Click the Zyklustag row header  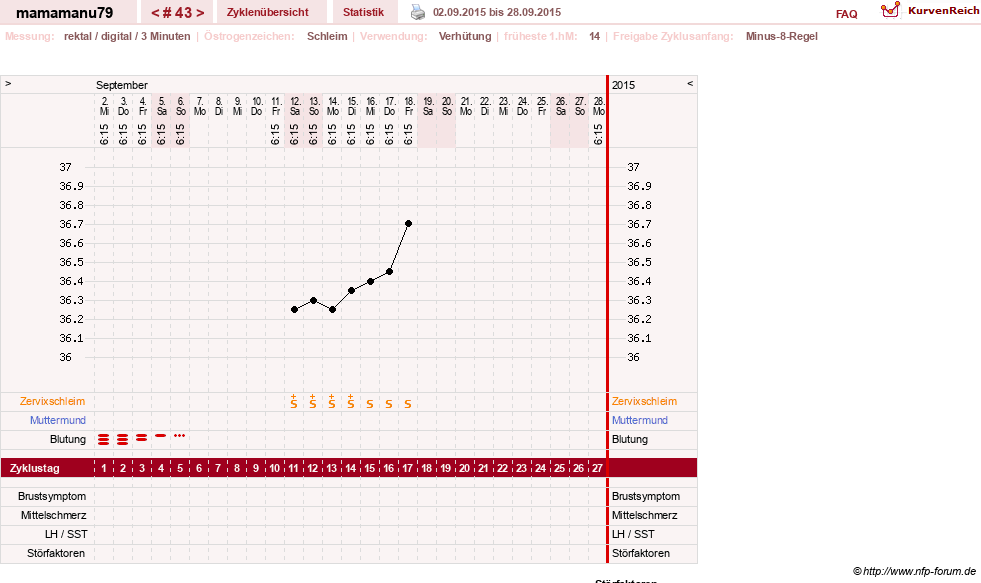click(x=34, y=468)
